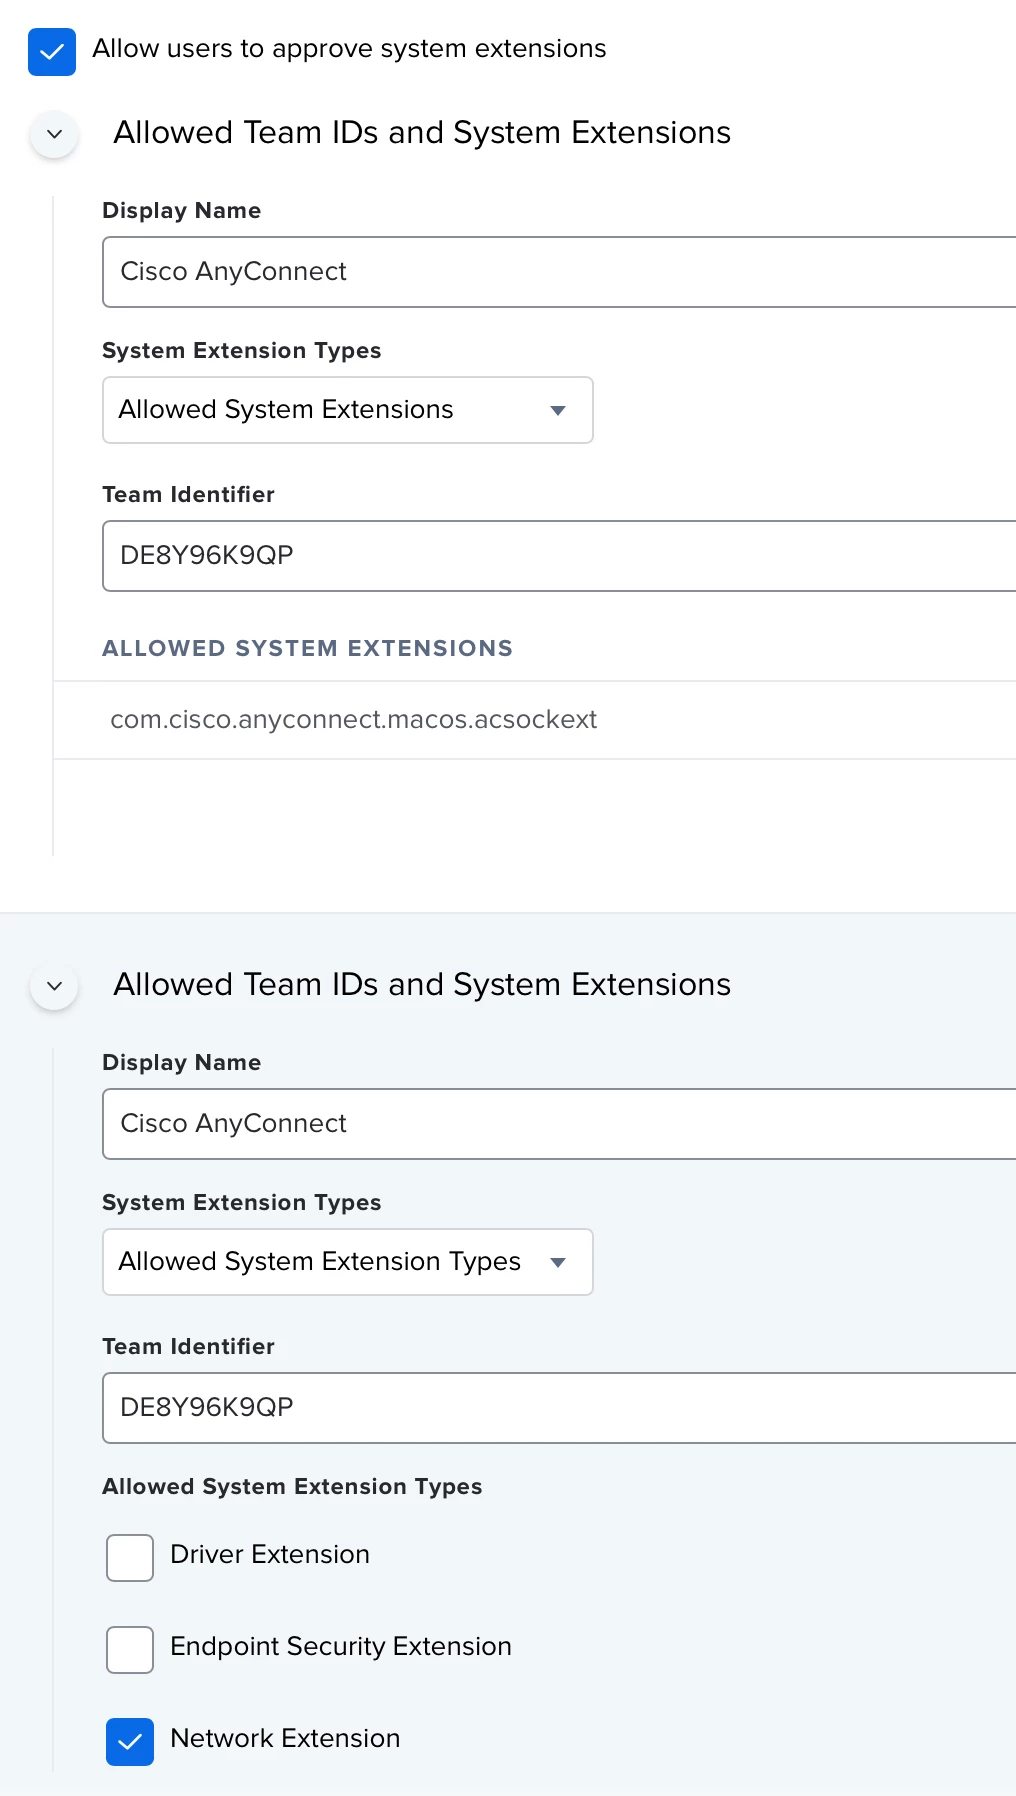Uncheck the Network Extension checkbox
The image size is (1016, 1796).
click(x=130, y=1742)
